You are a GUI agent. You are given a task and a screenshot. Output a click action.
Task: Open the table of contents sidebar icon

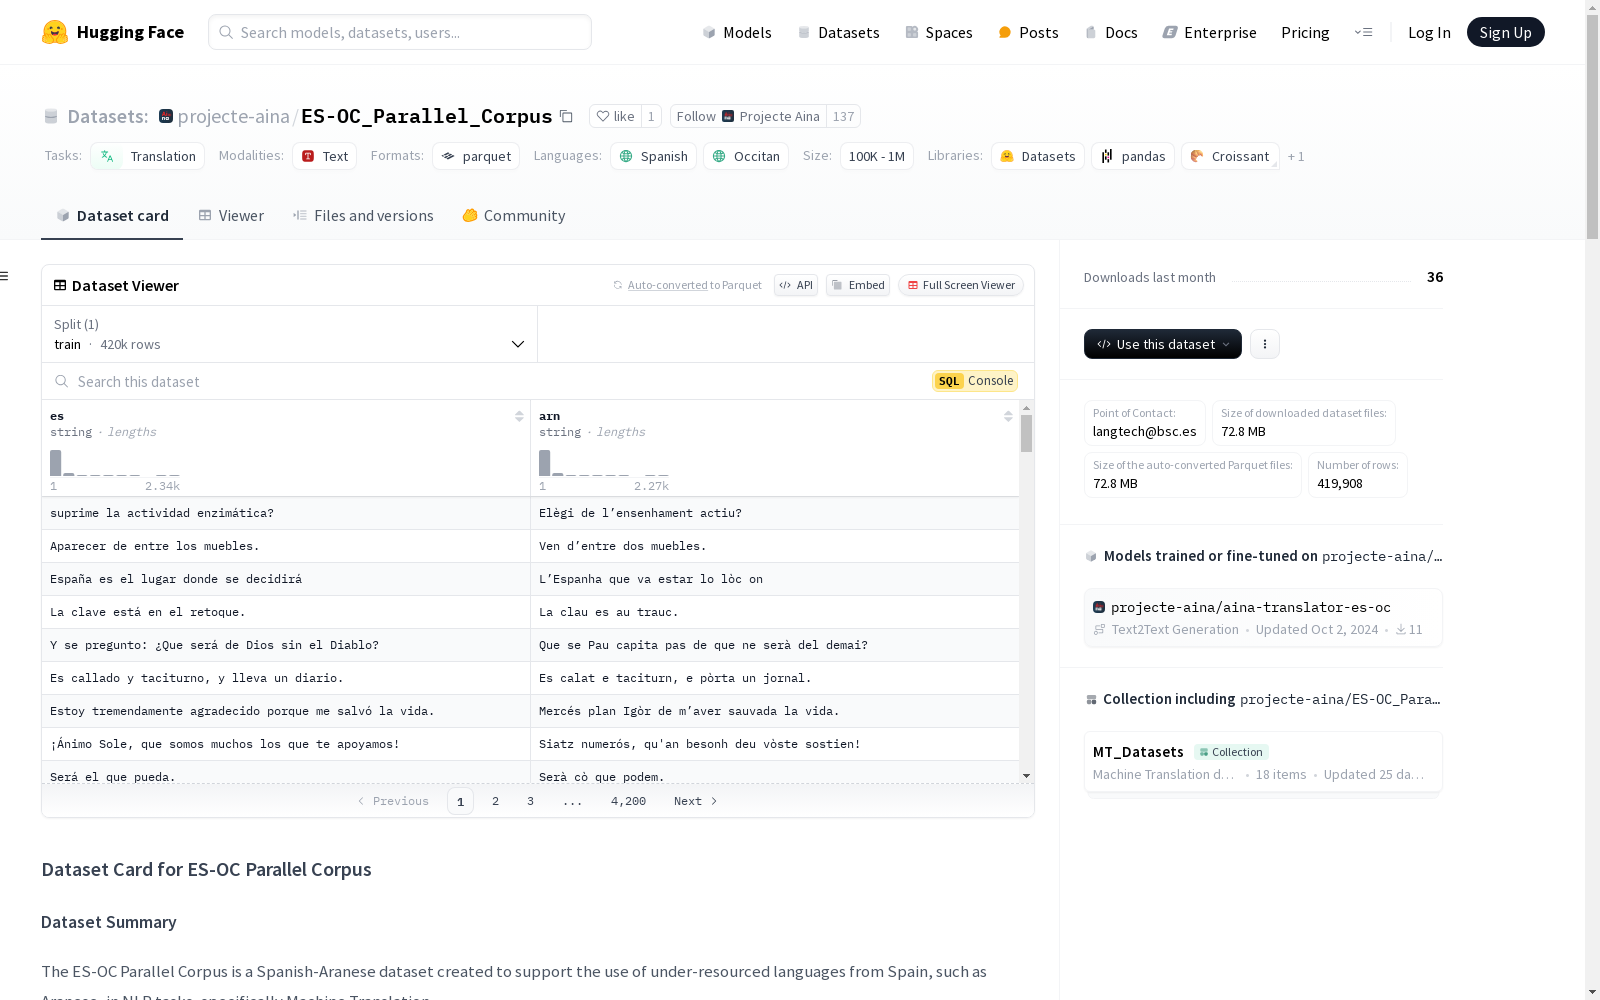pyautogui.click(x=5, y=276)
